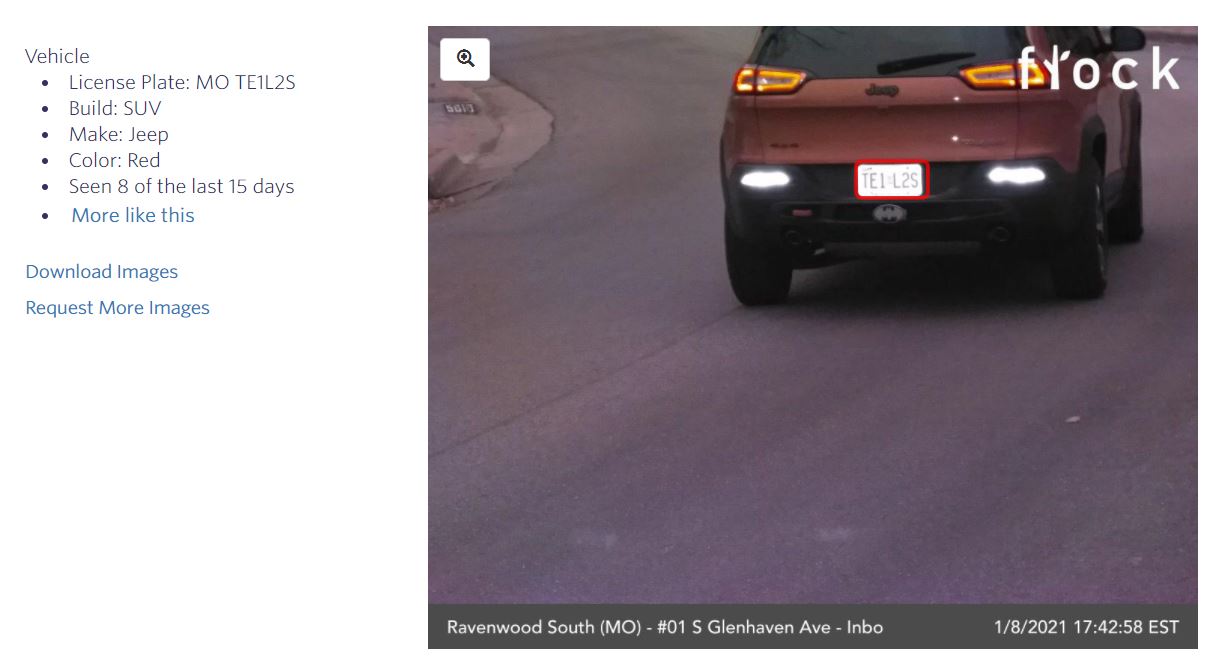
Task: Click the magnifier zoom icon on the photo
Action: [465, 59]
